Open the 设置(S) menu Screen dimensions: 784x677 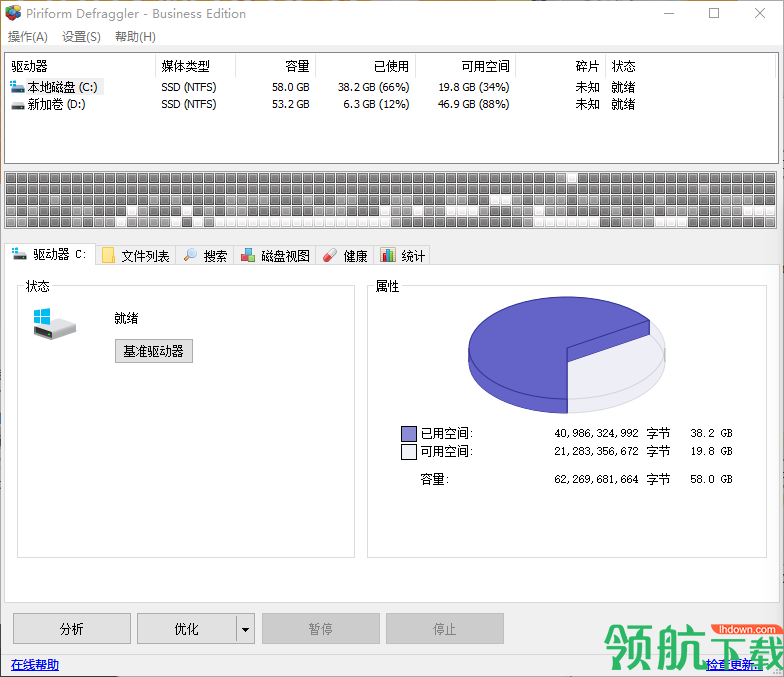pos(81,37)
